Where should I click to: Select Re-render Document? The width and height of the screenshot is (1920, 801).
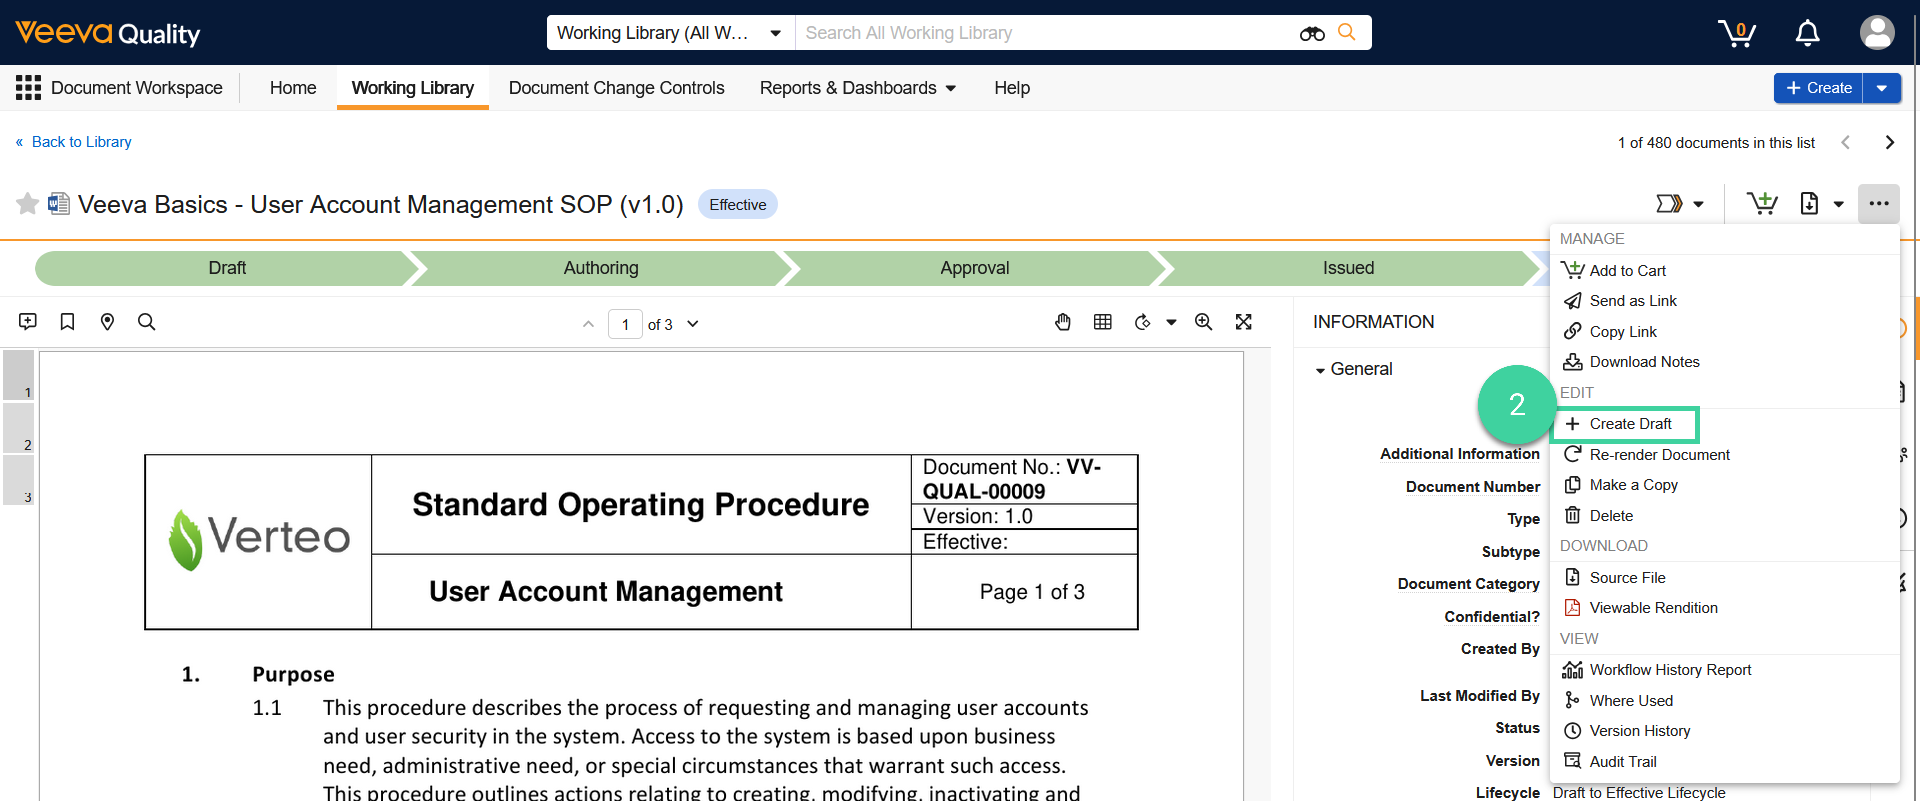tap(1724, 455)
